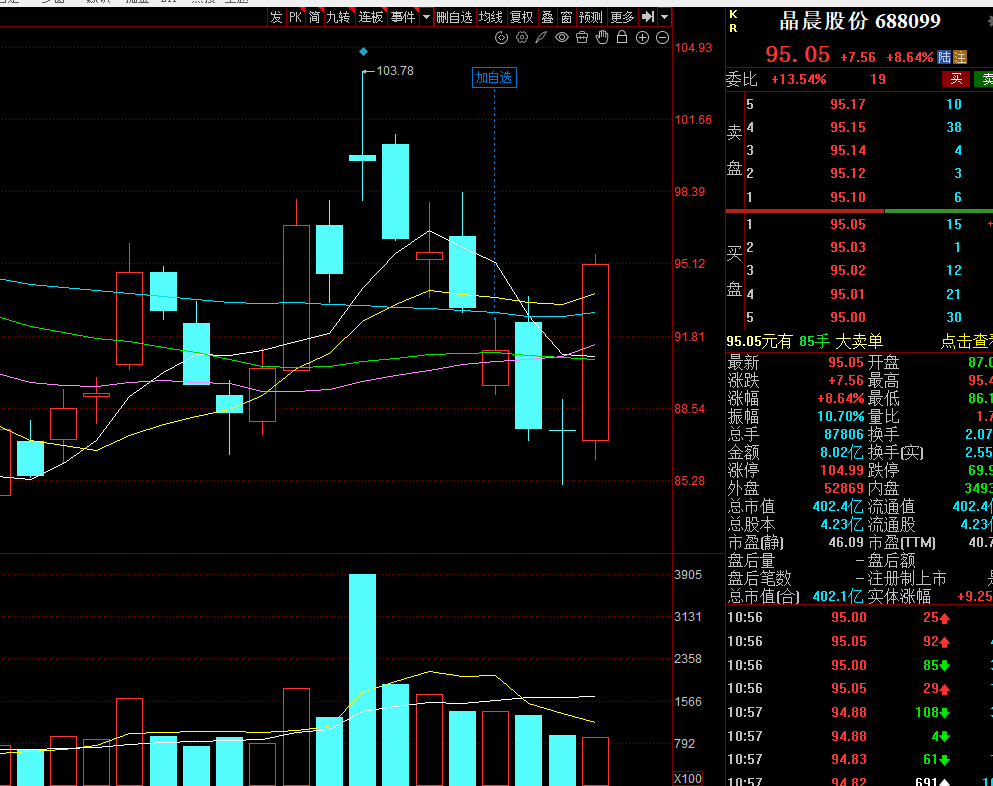Image resolution: width=993 pixels, height=786 pixels.
Task: Click the jump-to-end arrow icon in toolbar
Action: (x=648, y=17)
